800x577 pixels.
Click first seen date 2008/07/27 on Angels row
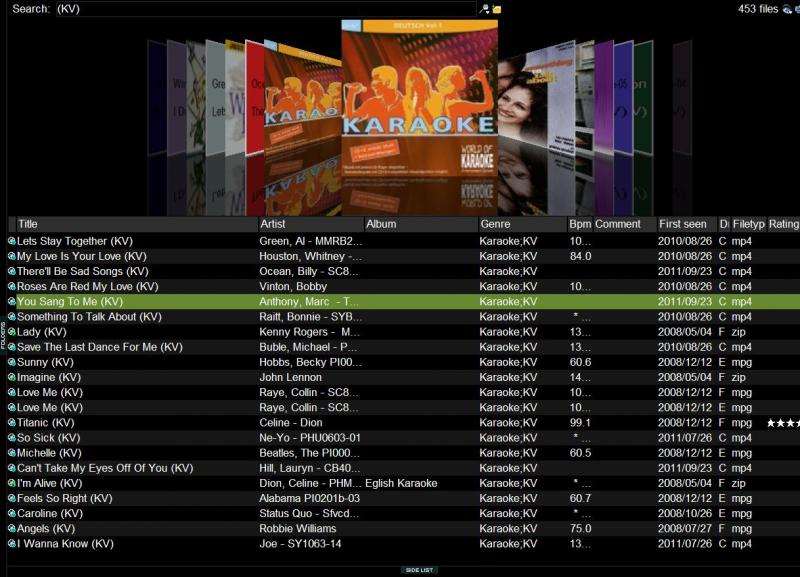pyautogui.click(x=685, y=529)
